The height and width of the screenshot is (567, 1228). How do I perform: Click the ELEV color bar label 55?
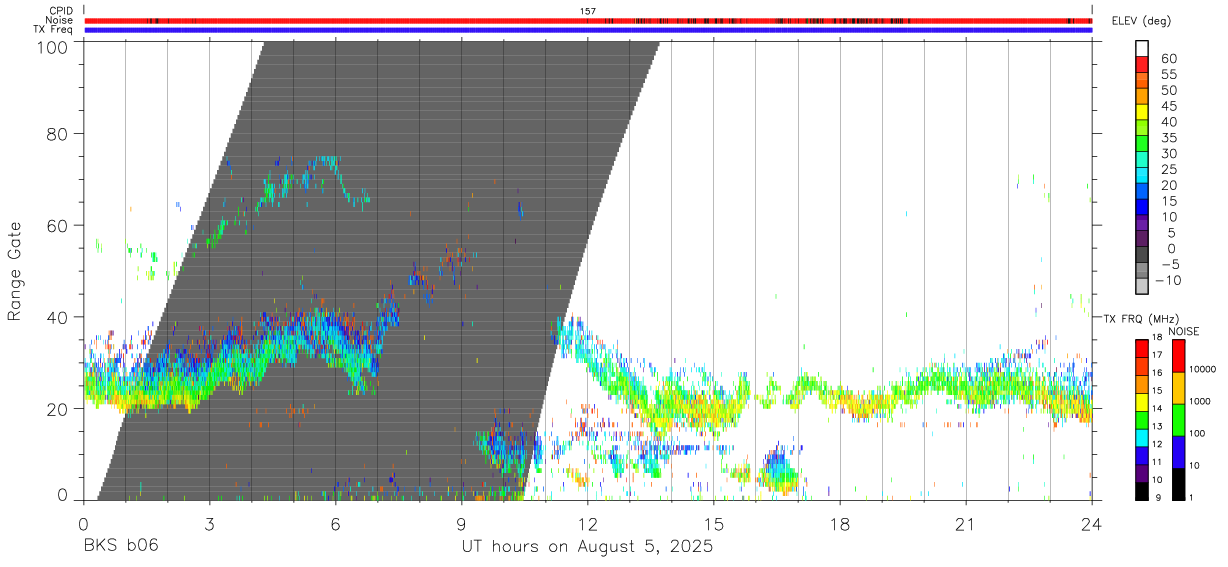pos(1169,75)
